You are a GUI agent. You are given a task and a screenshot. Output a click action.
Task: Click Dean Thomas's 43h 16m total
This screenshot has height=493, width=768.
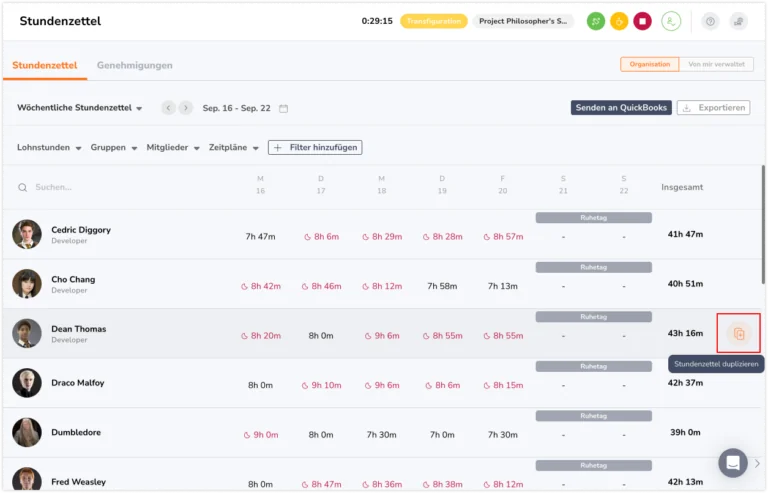point(685,333)
